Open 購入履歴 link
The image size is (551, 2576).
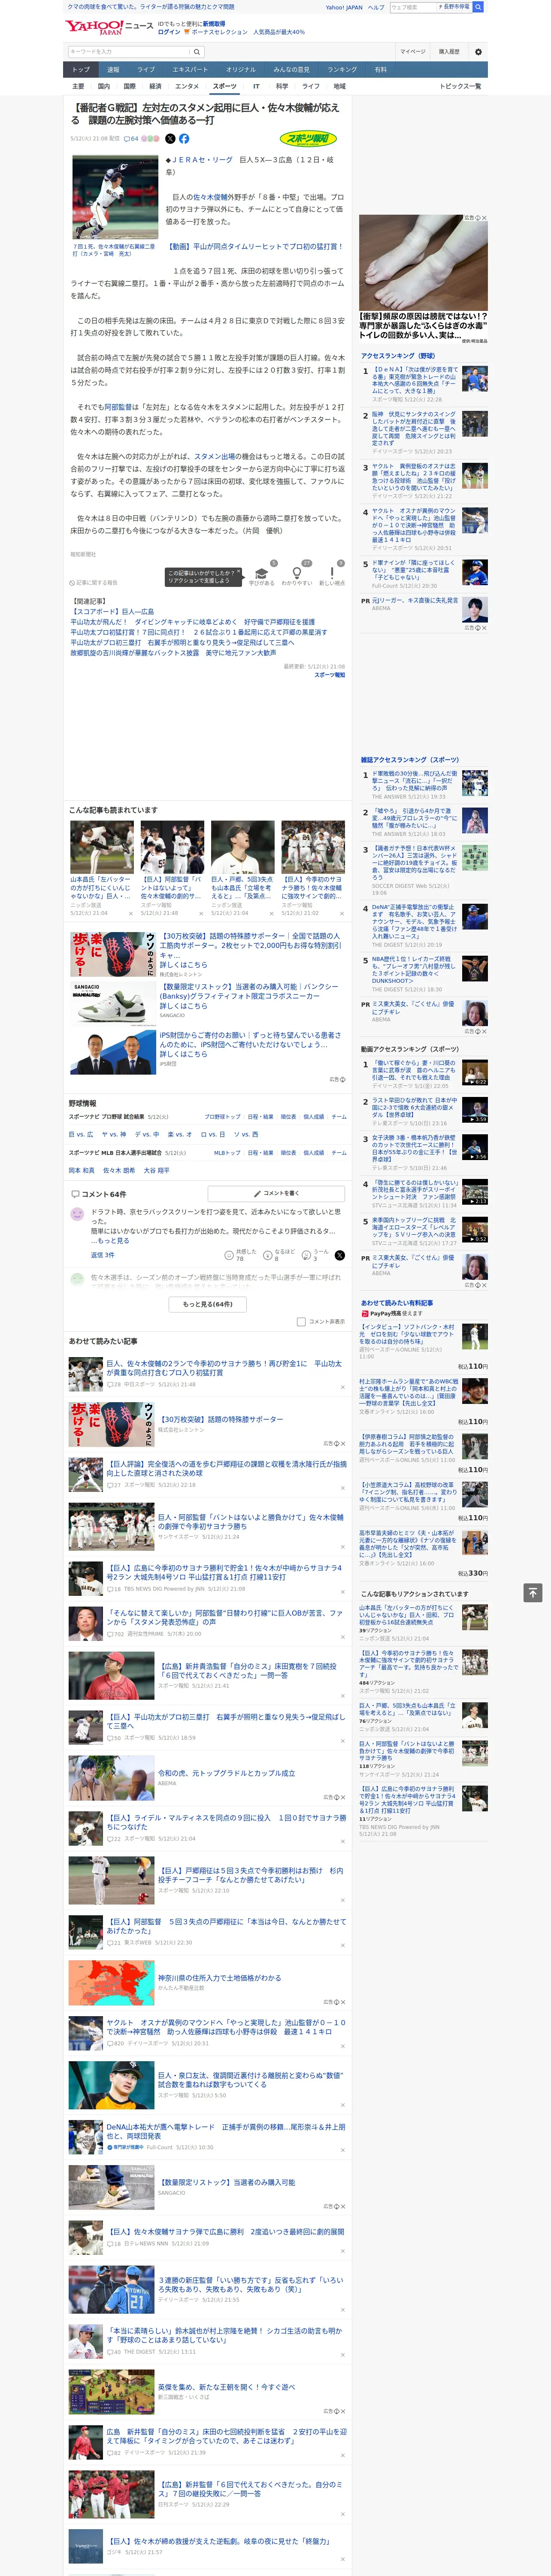[x=449, y=52]
